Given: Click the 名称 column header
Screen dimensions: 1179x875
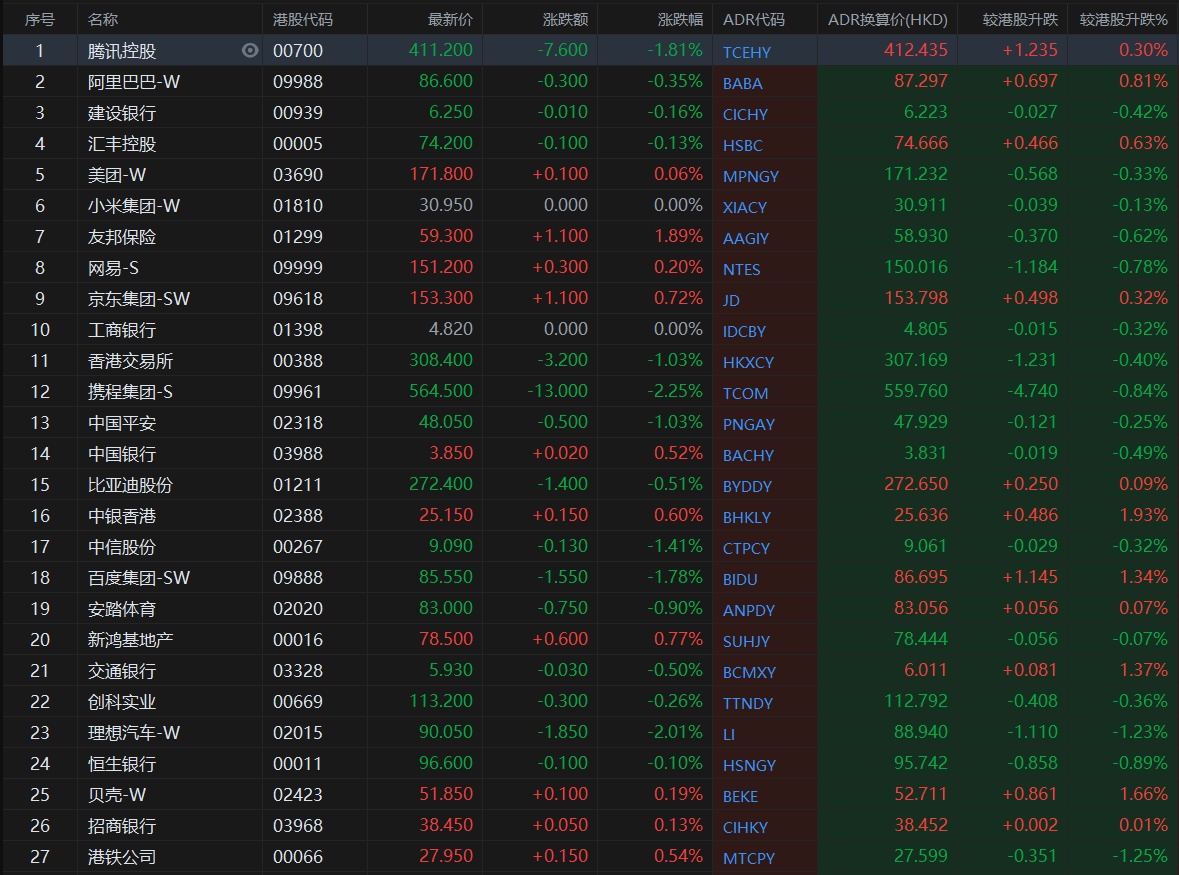Looking at the screenshot, I should tap(102, 19).
